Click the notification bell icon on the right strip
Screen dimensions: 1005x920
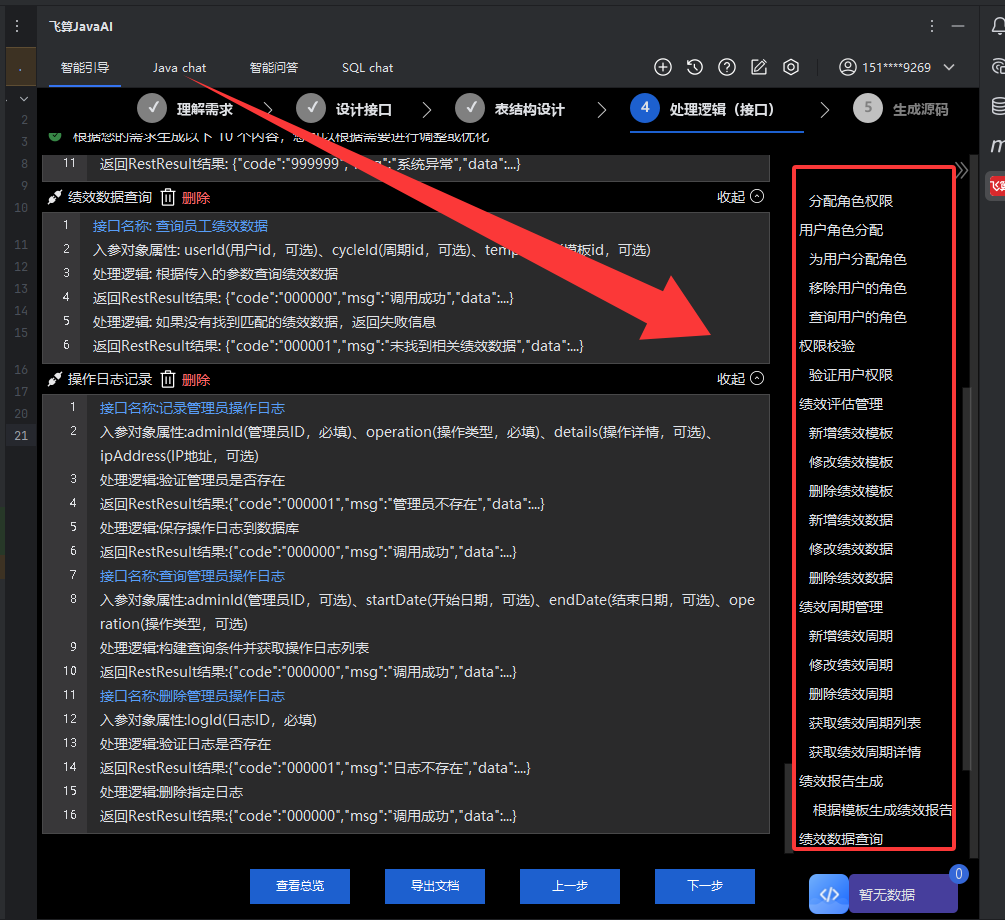997,26
